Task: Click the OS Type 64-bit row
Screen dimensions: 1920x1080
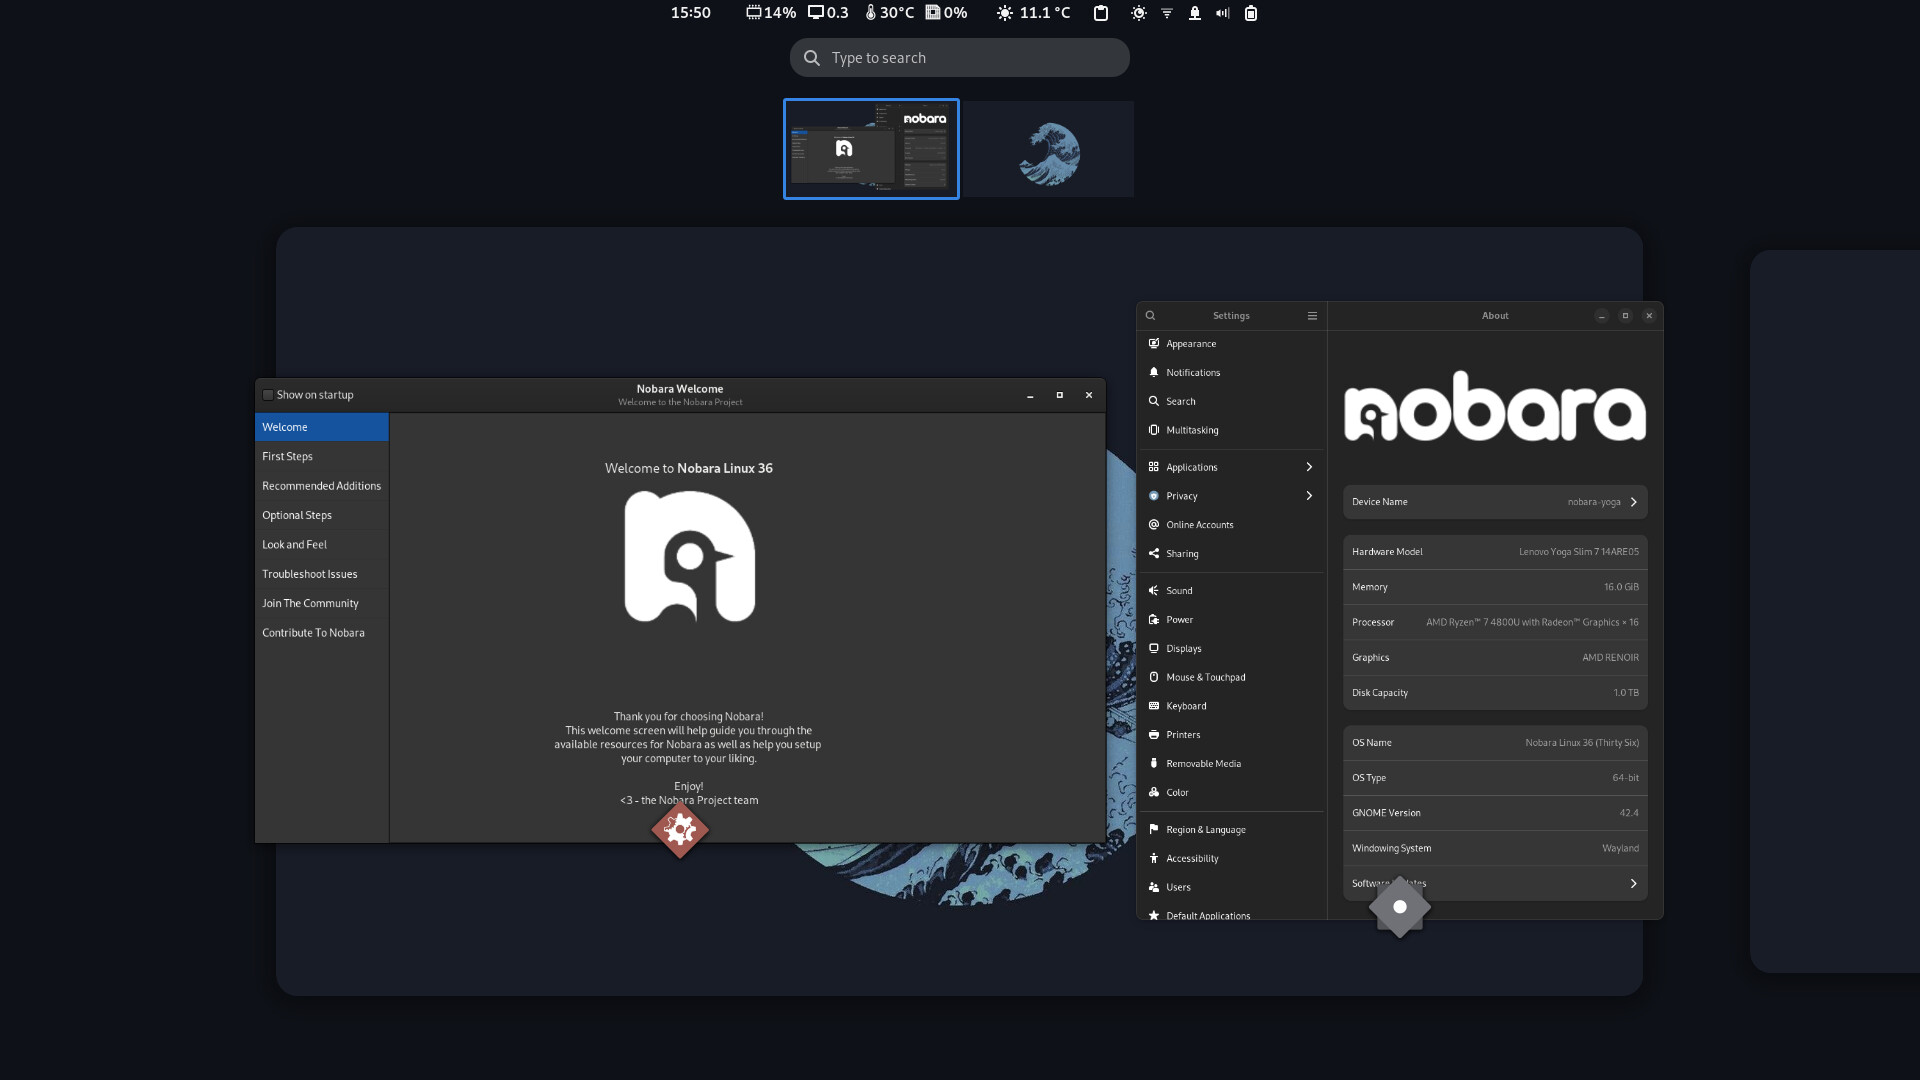Action: (x=1495, y=778)
